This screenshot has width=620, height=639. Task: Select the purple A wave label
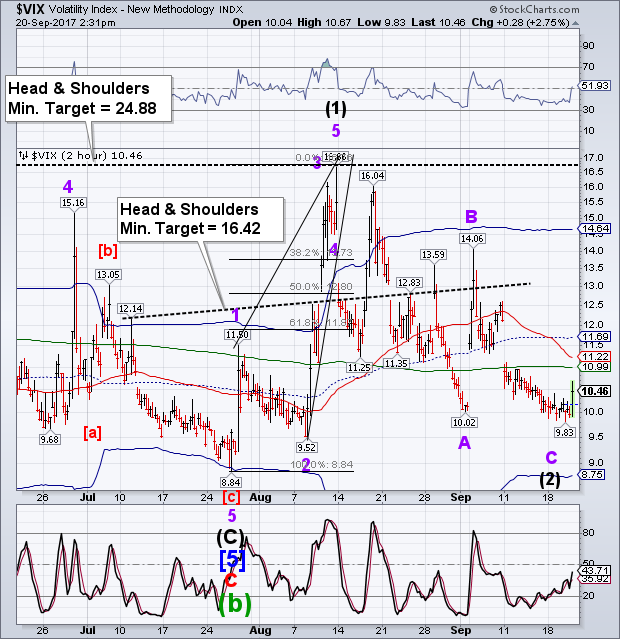(x=464, y=442)
